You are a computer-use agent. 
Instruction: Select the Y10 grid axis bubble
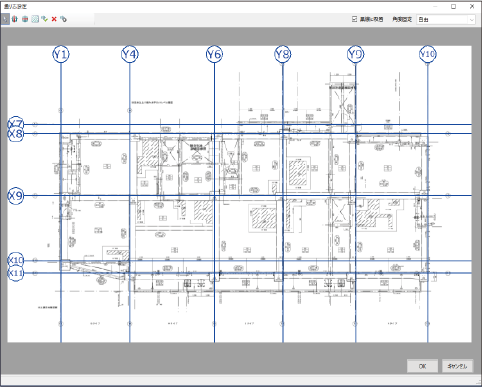tap(428, 54)
